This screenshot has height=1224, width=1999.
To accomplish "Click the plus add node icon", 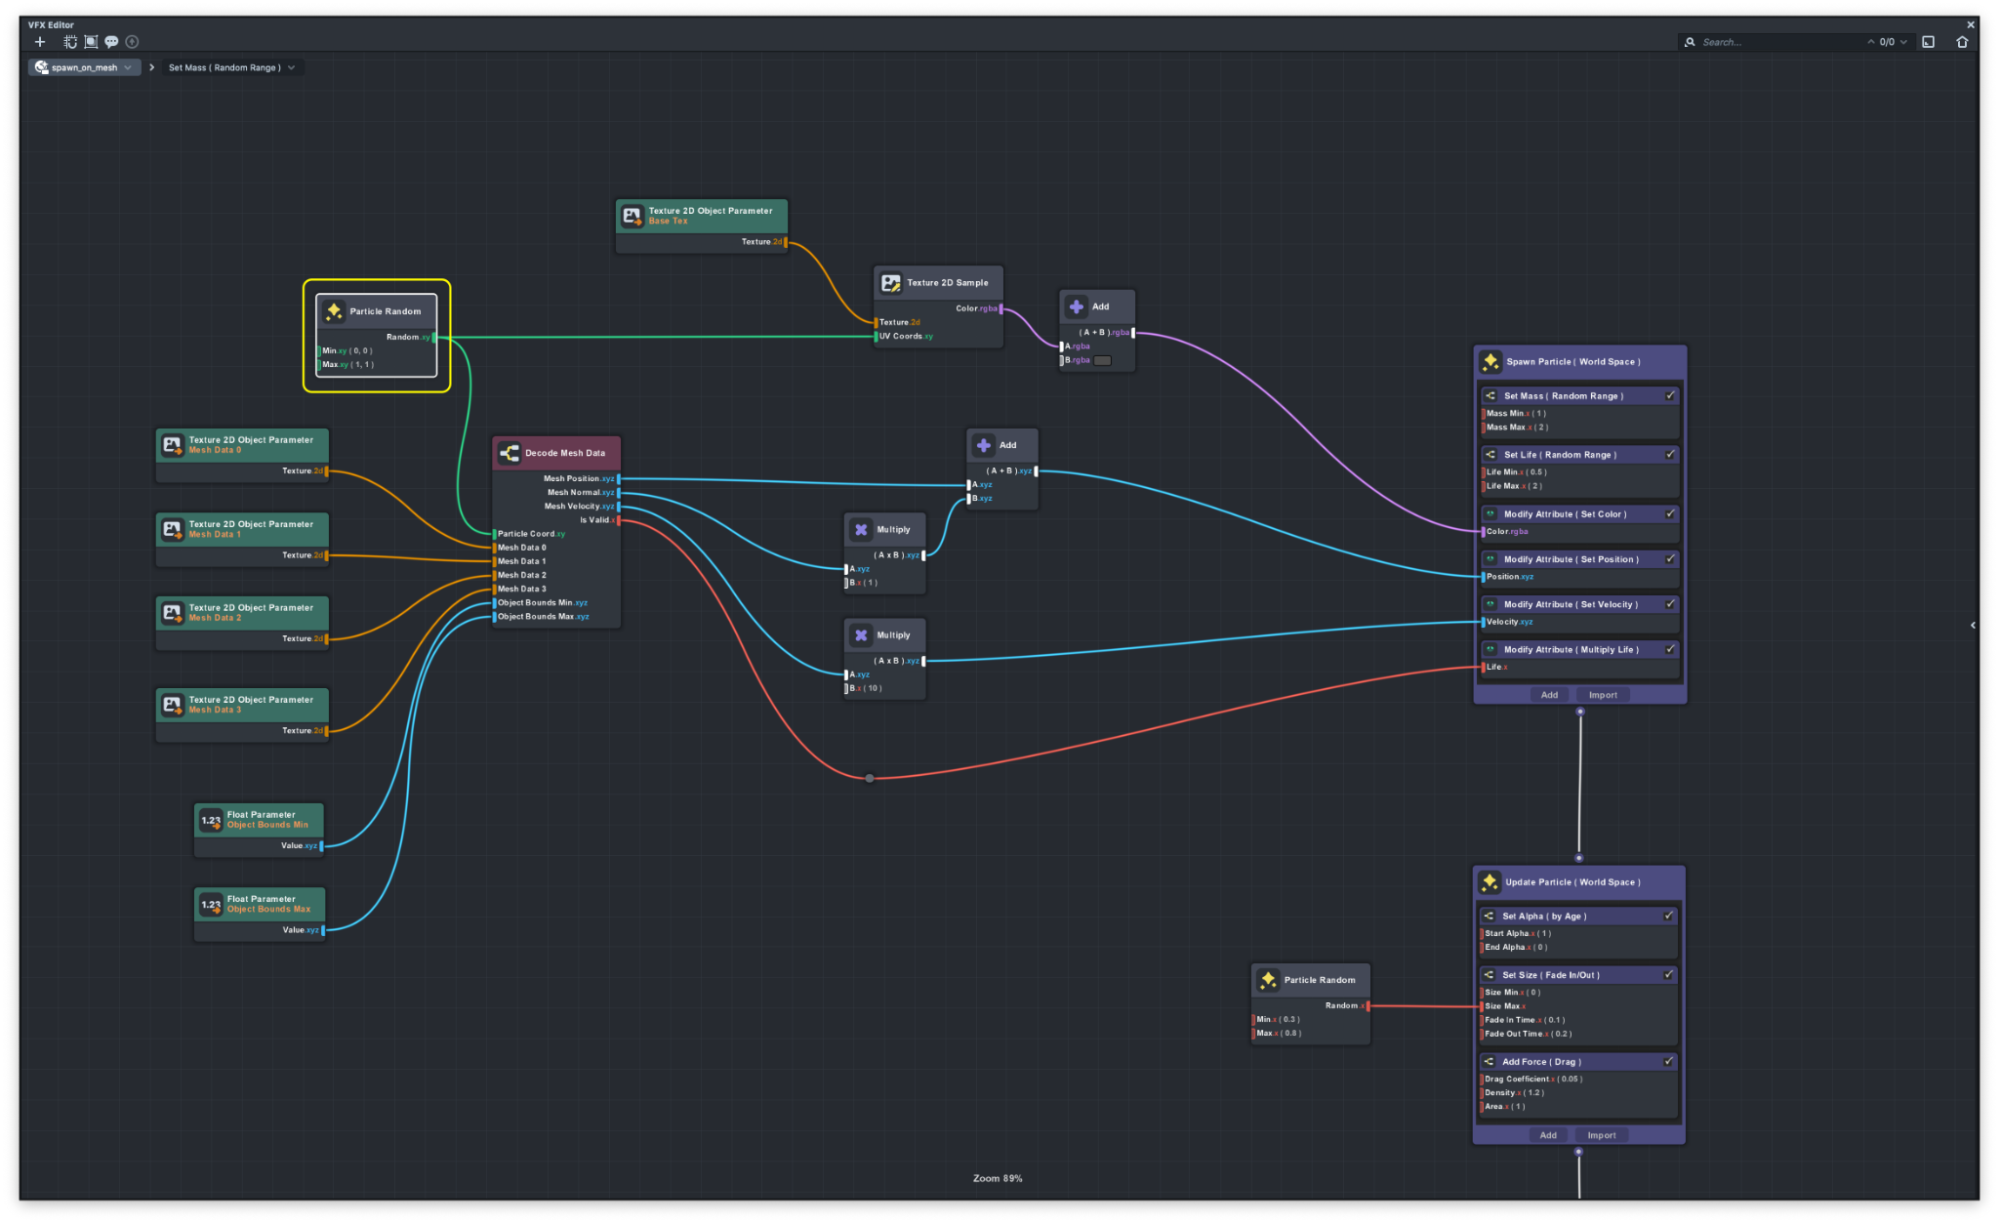I will coord(40,42).
